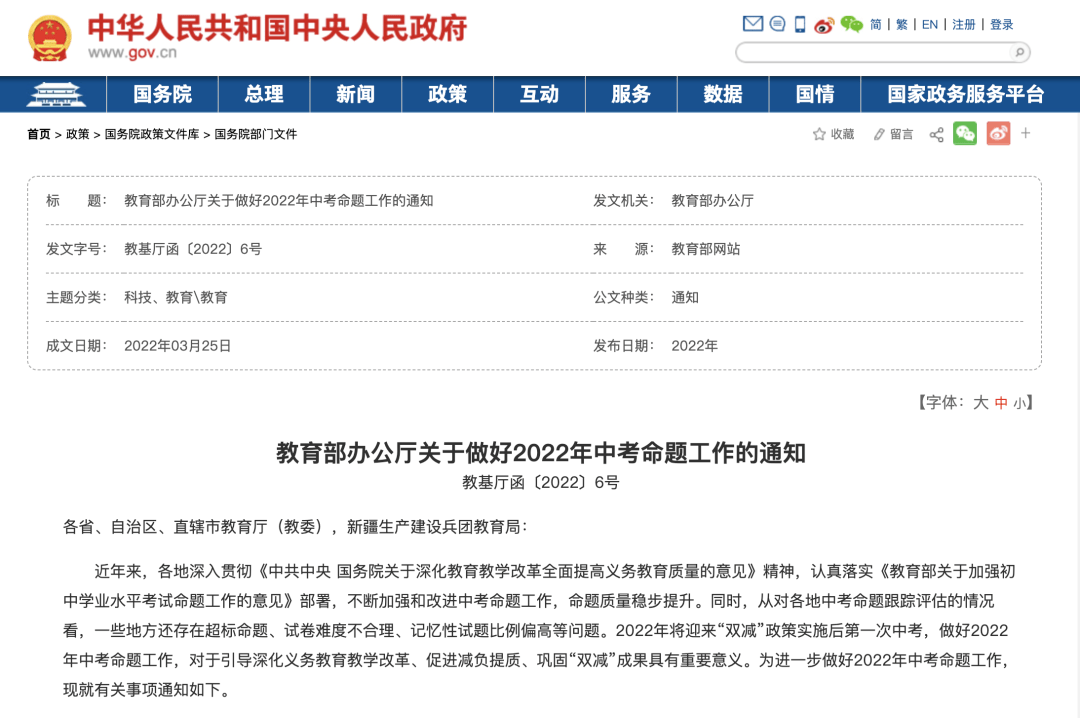1080x718 pixels.
Task: Open 国家政务服务平台 nav item
Action: (x=966, y=94)
